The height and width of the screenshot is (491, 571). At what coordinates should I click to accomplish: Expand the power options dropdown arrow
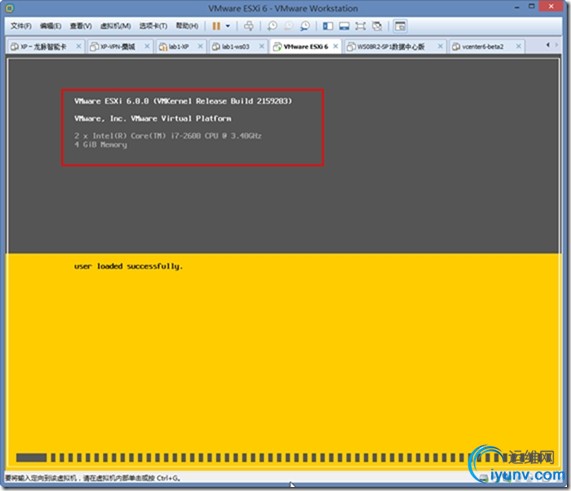tap(228, 26)
